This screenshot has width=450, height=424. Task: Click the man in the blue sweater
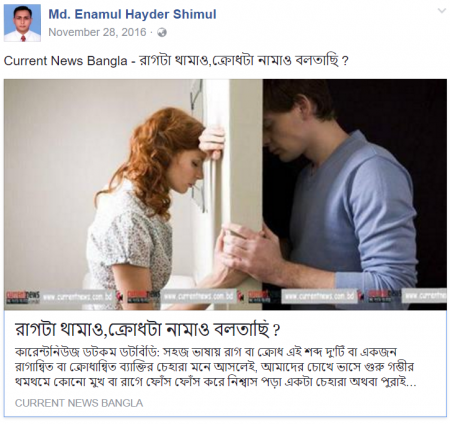click(337, 187)
